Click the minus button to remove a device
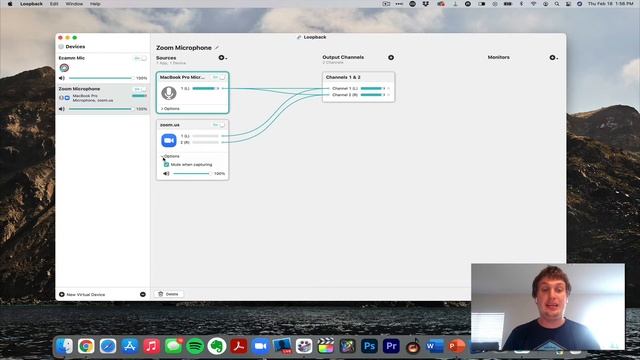This screenshot has width=640, height=360. pyautogui.click(x=143, y=294)
